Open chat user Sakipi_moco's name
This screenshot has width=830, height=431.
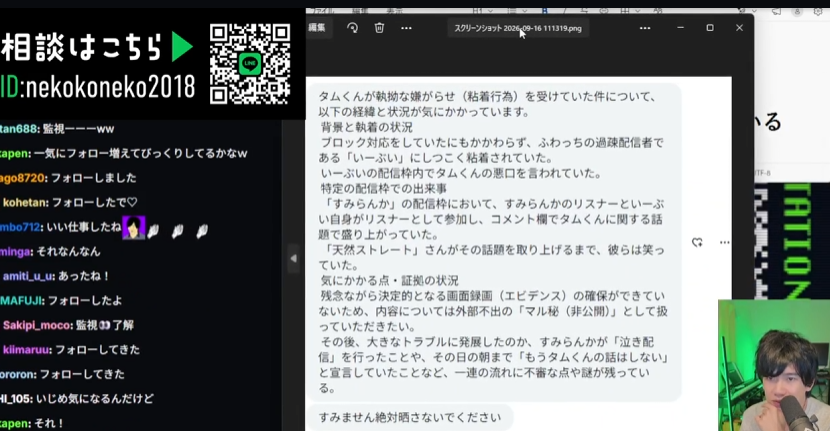pos(37,325)
